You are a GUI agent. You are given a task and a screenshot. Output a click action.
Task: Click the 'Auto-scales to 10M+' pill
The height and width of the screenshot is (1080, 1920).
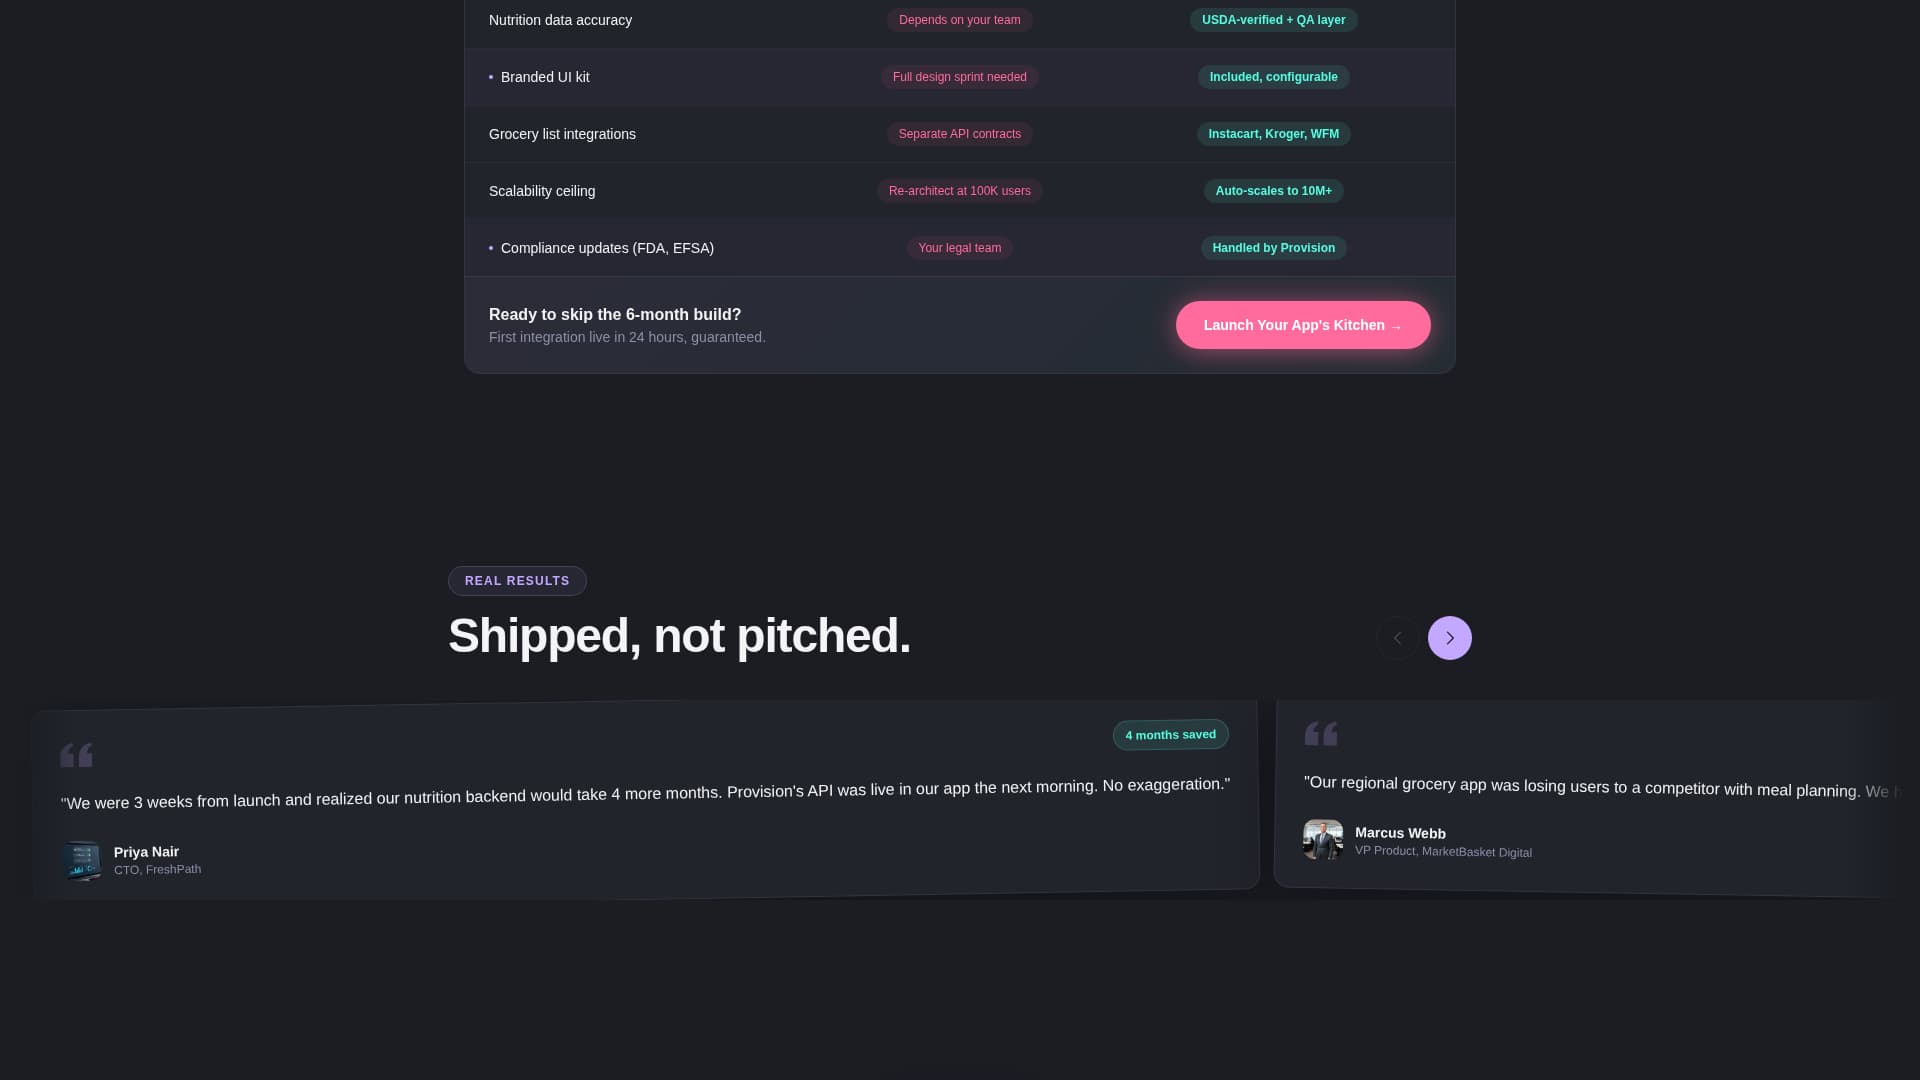1273,191
